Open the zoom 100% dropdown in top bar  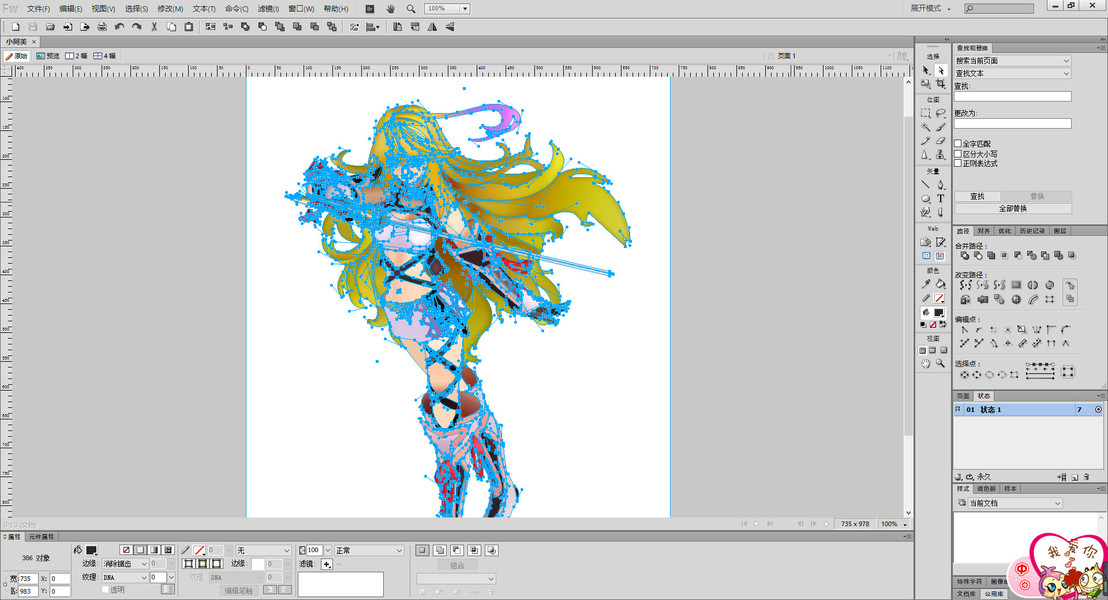[465, 8]
